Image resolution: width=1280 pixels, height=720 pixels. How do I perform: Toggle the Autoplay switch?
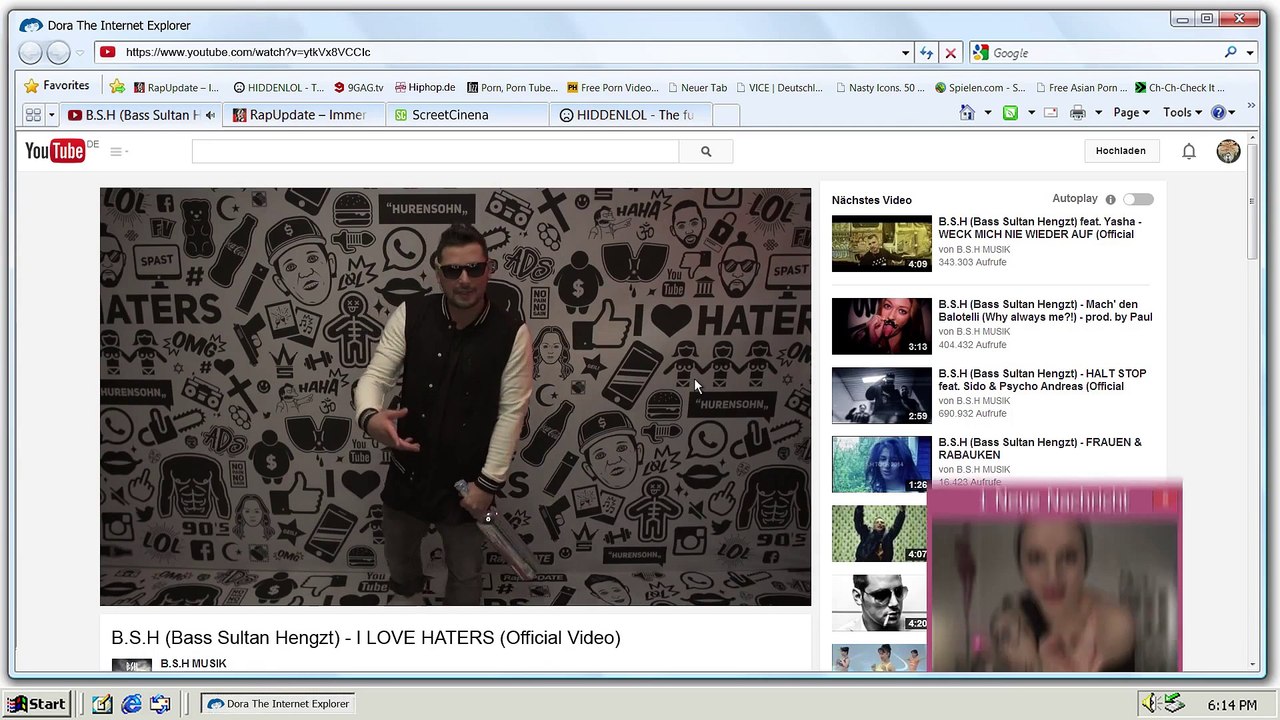(x=1138, y=199)
